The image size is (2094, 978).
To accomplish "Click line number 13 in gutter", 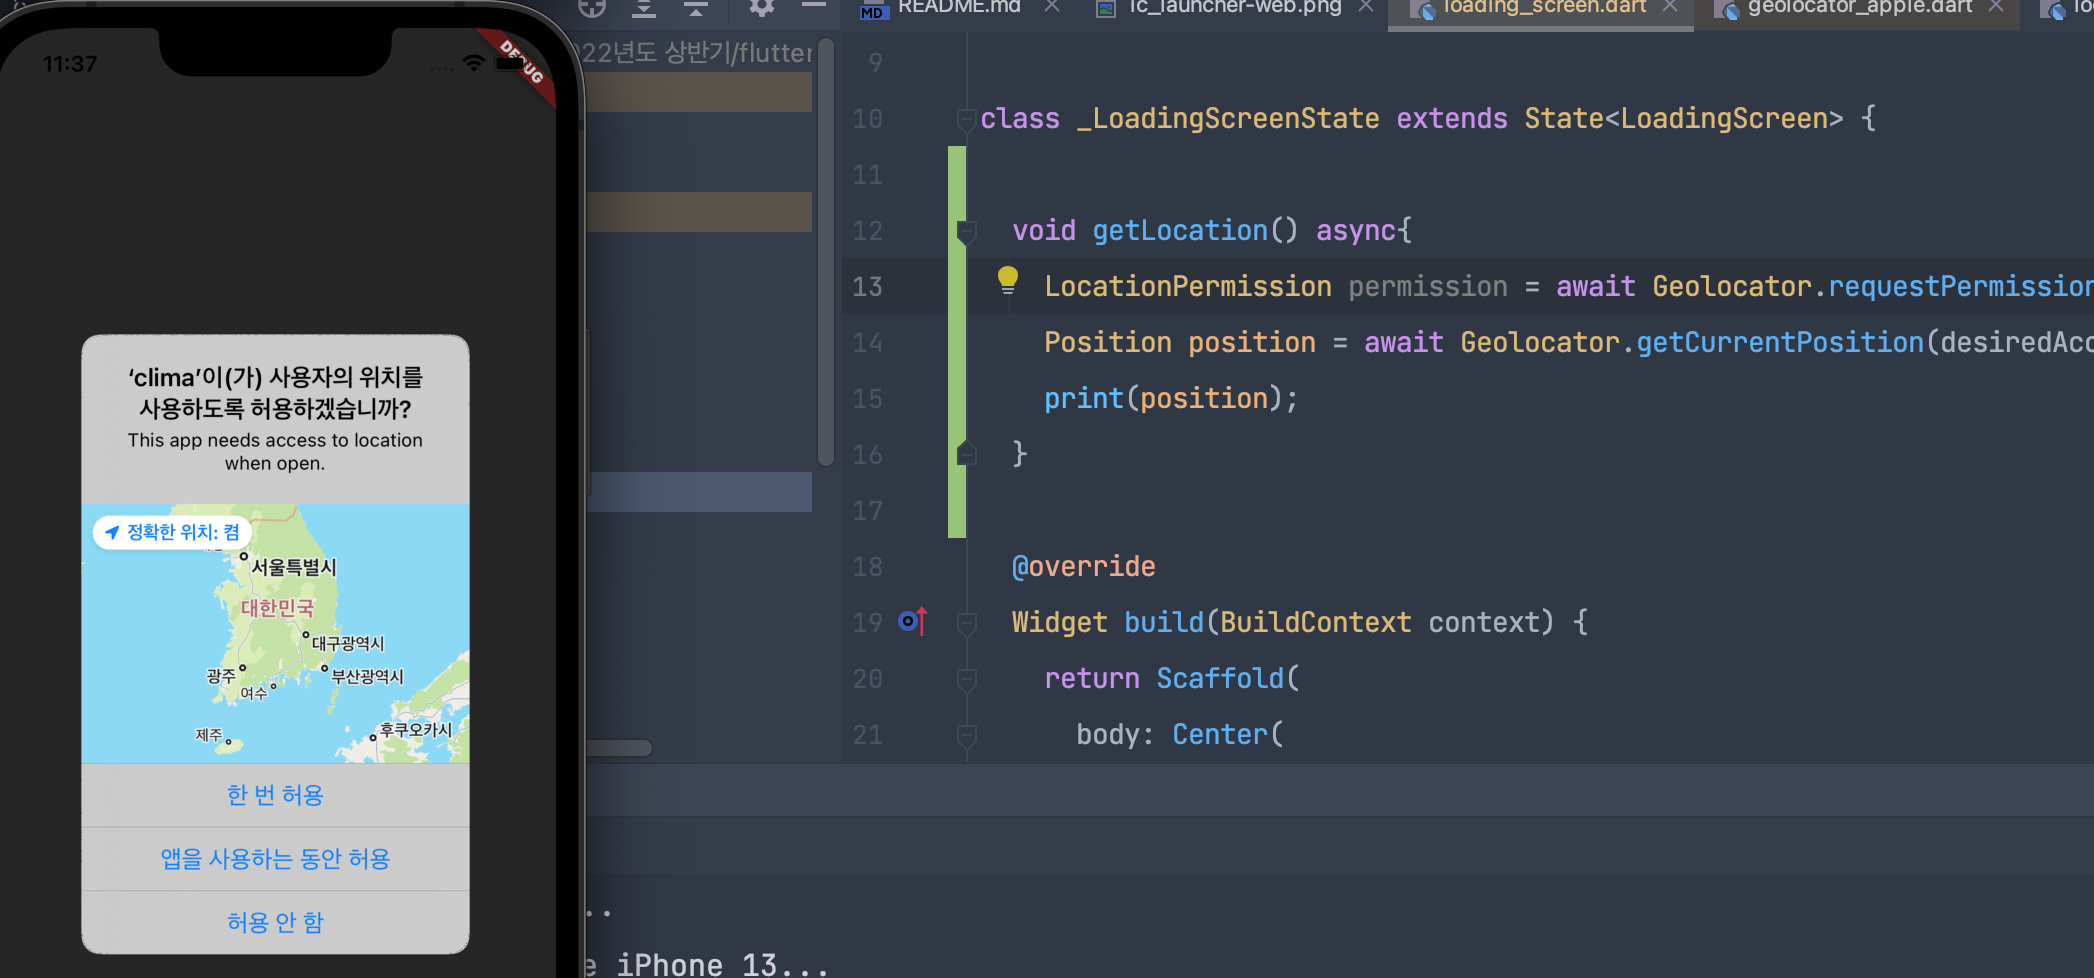I will point(867,287).
